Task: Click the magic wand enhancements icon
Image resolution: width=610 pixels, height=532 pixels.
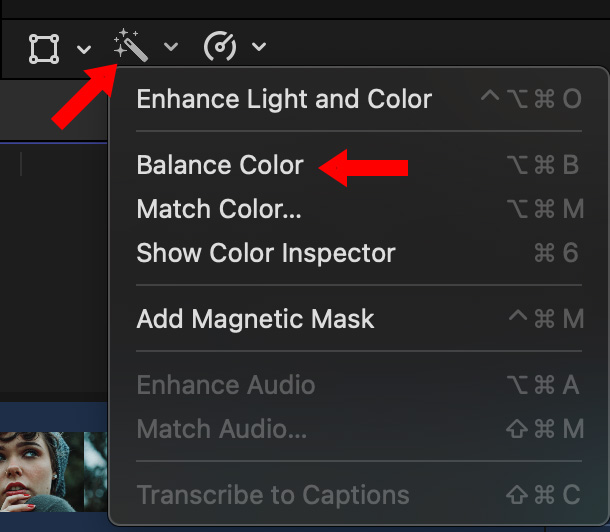Action: (131, 46)
